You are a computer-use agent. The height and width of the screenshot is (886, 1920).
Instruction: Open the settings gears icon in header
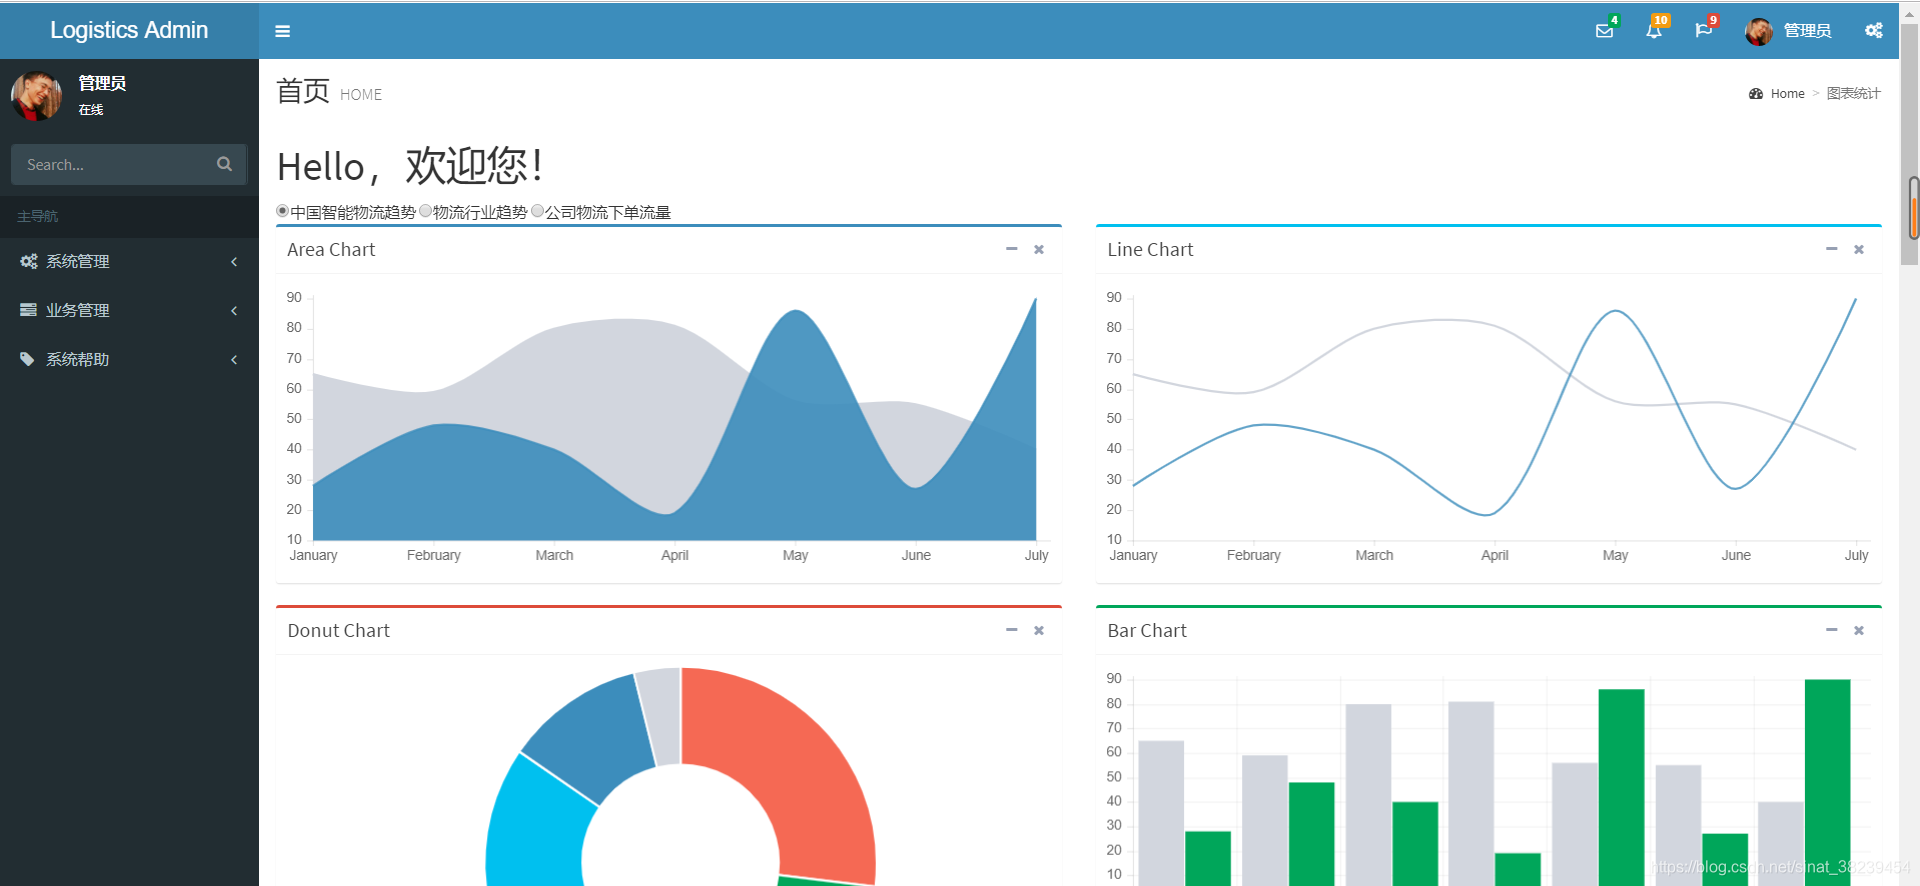pyautogui.click(x=1873, y=31)
